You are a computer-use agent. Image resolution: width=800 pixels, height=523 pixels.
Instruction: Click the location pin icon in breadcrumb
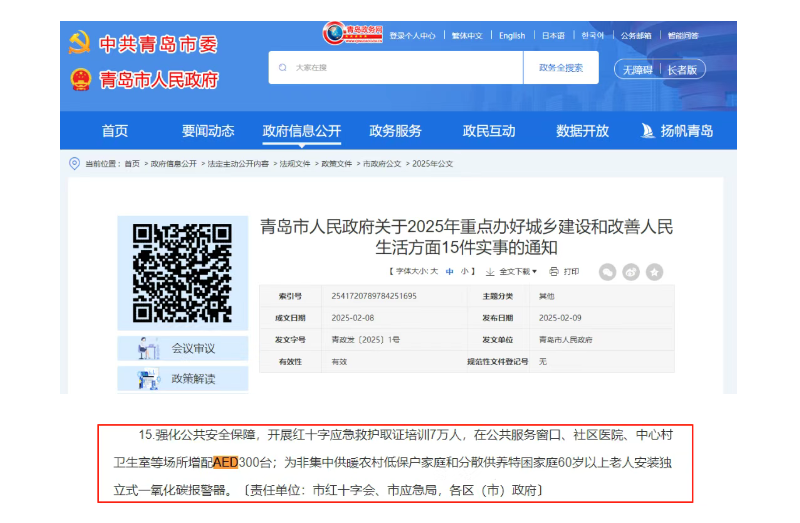point(74,163)
